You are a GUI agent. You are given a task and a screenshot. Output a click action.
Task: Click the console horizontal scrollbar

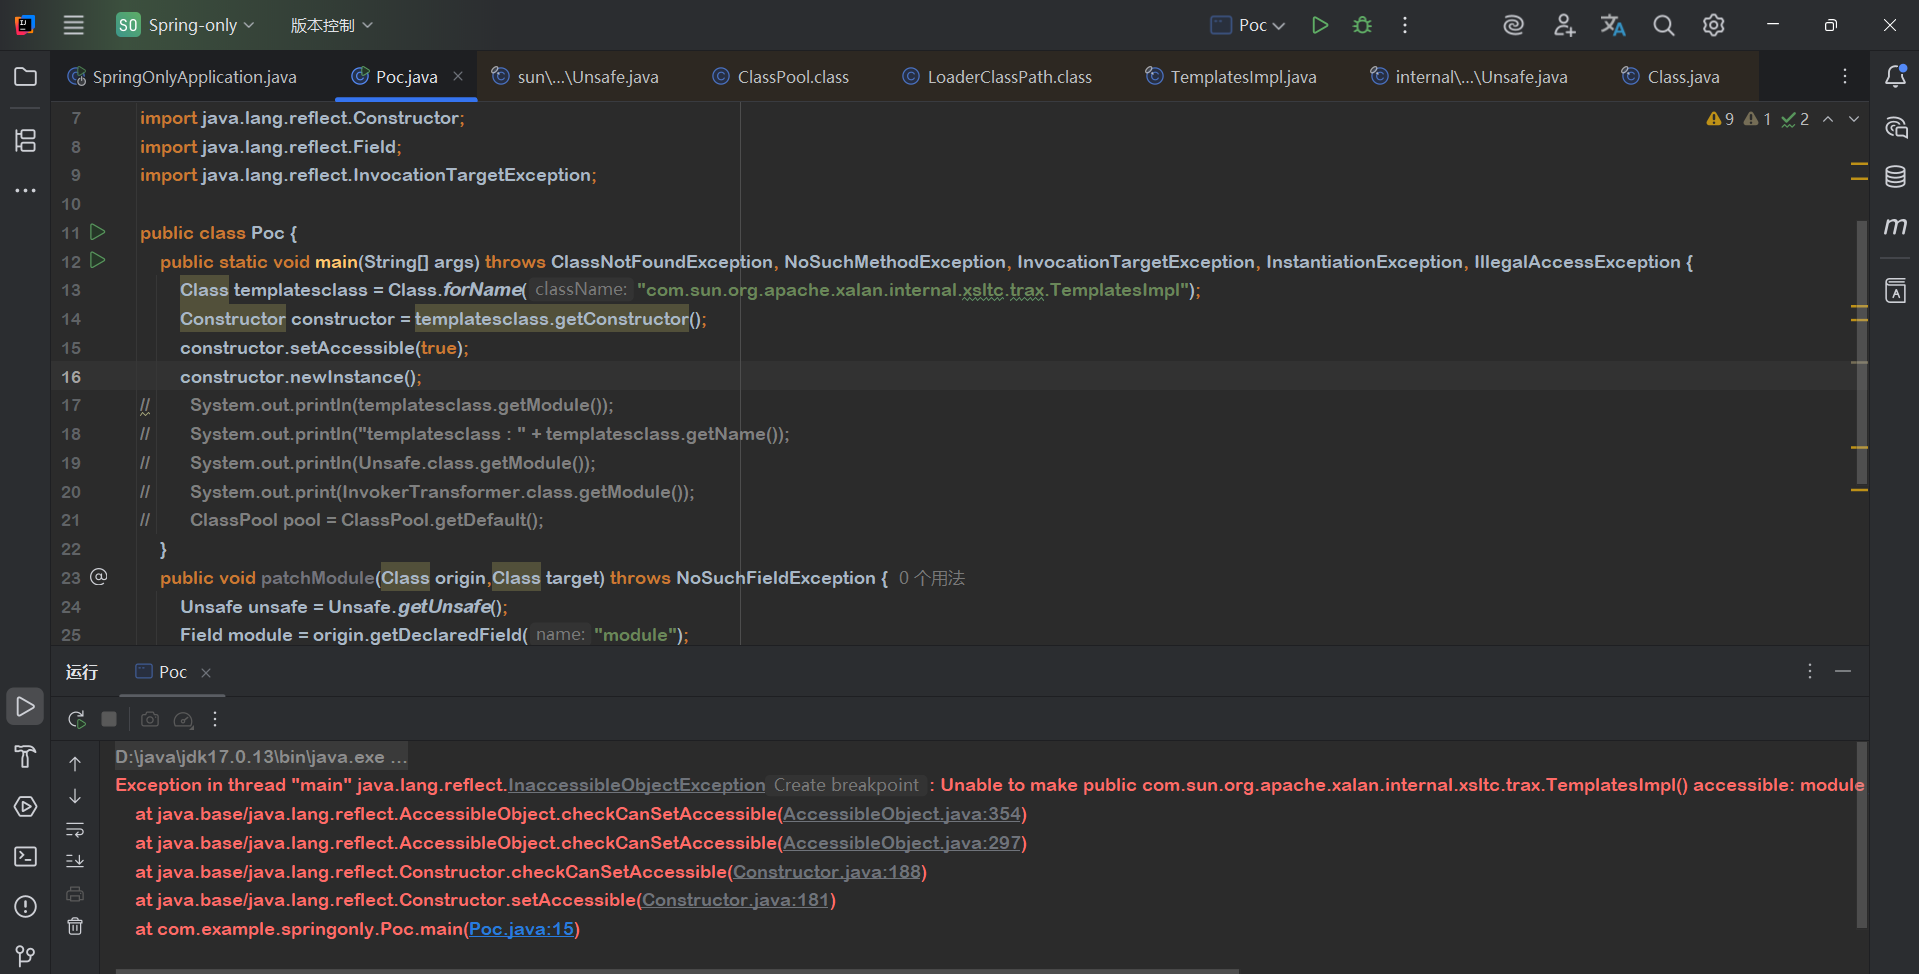(676, 970)
